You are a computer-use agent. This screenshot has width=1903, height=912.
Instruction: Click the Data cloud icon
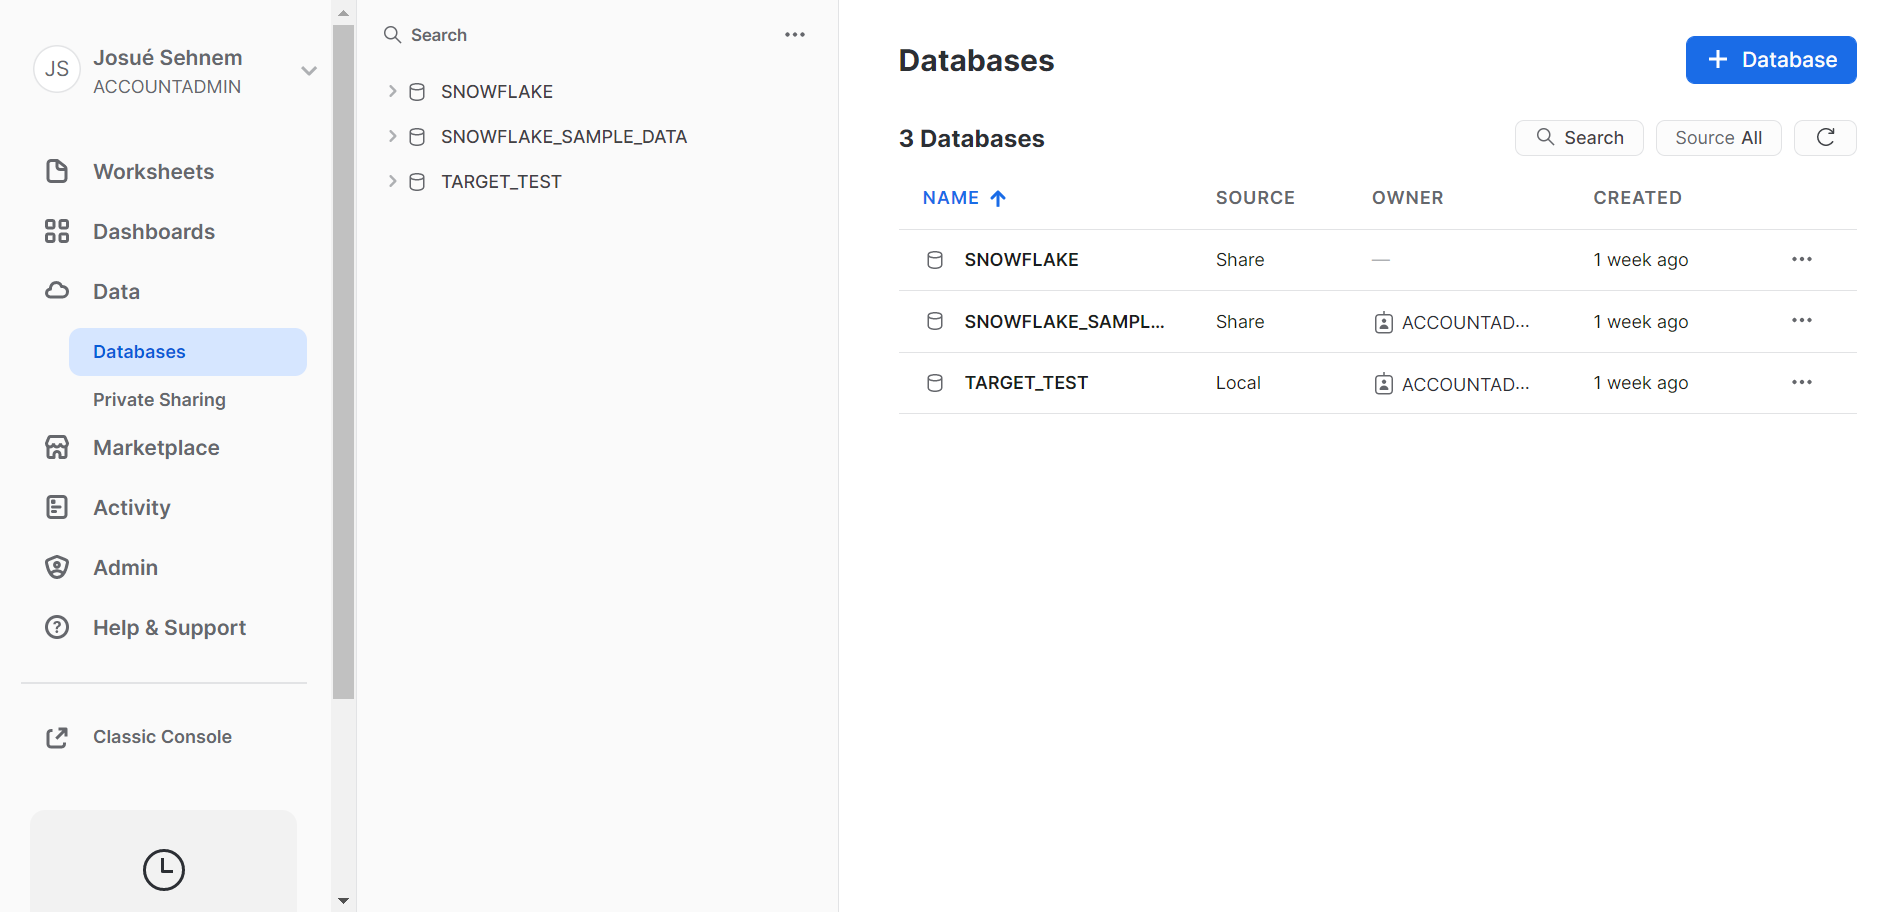(57, 291)
